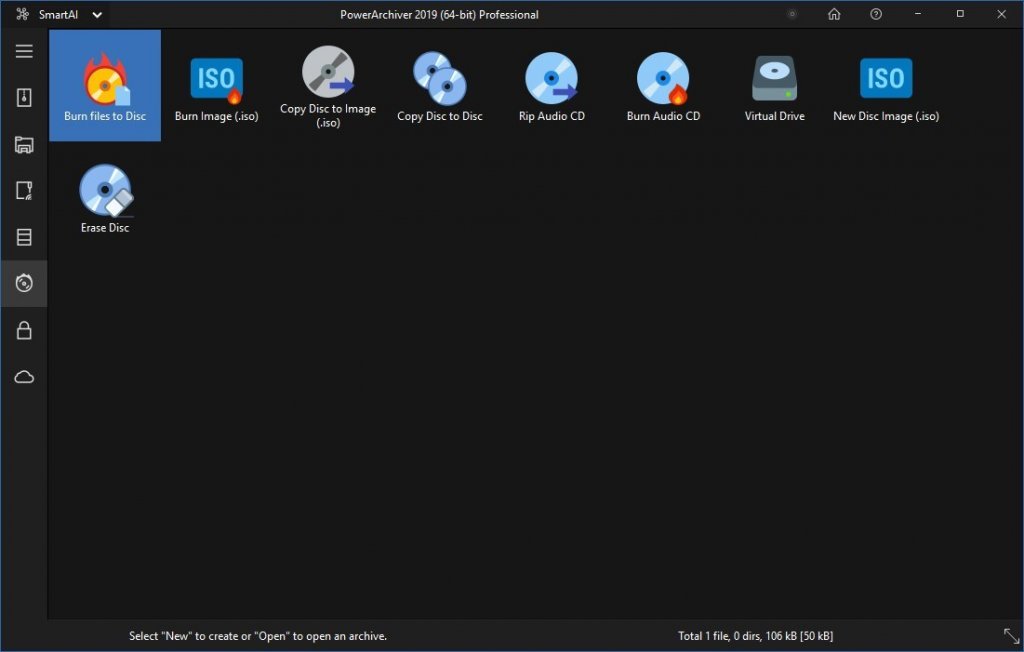Minimize the PowerArchiver window
1024x652 pixels.
tap(918, 14)
